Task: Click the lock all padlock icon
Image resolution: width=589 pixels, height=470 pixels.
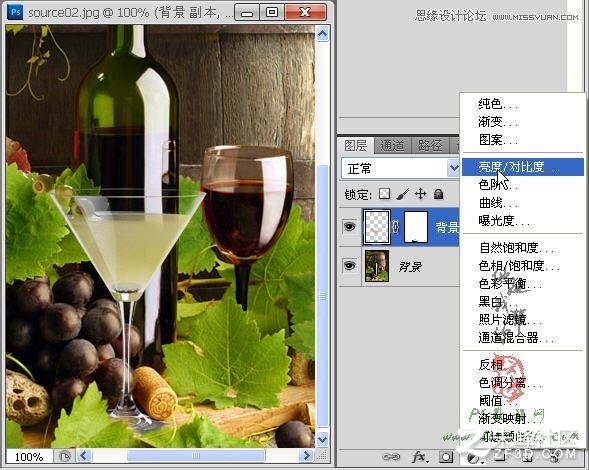Action: point(438,194)
